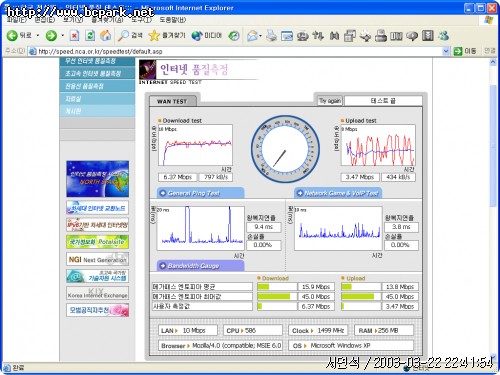
Task: Open the 도움말(H) menu
Action: pyautogui.click(x=172, y=20)
